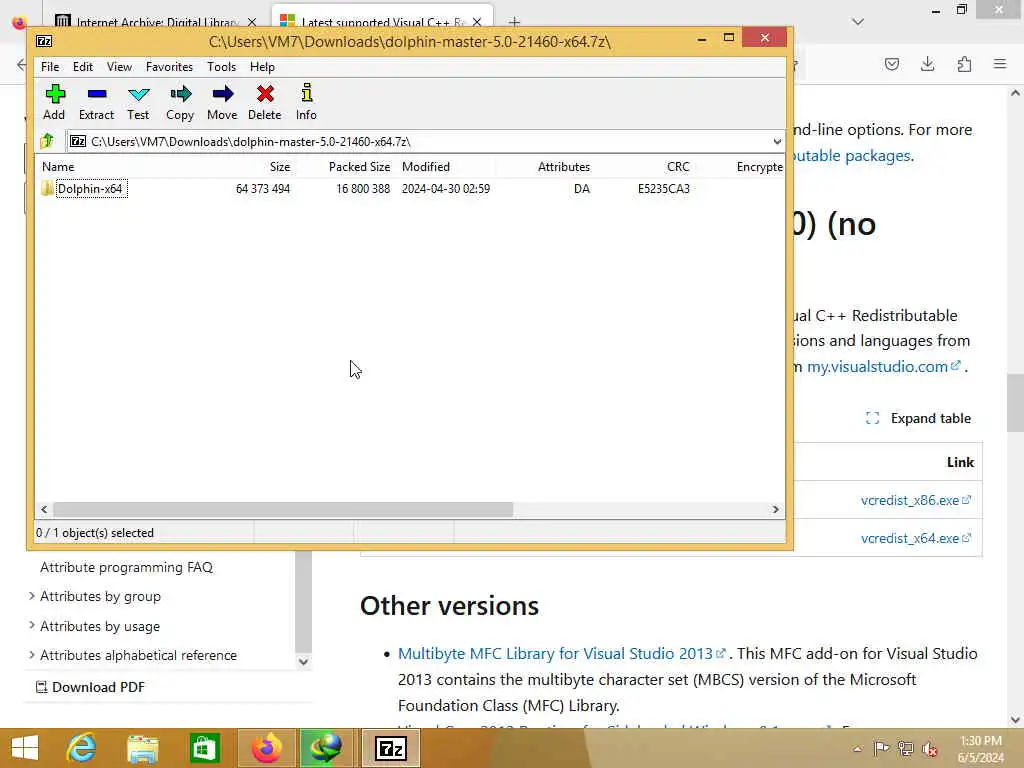Click vcredist_x64.exe link
This screenshot has height=768, width=1024.
pyautogui.click(x=916, y=538)
